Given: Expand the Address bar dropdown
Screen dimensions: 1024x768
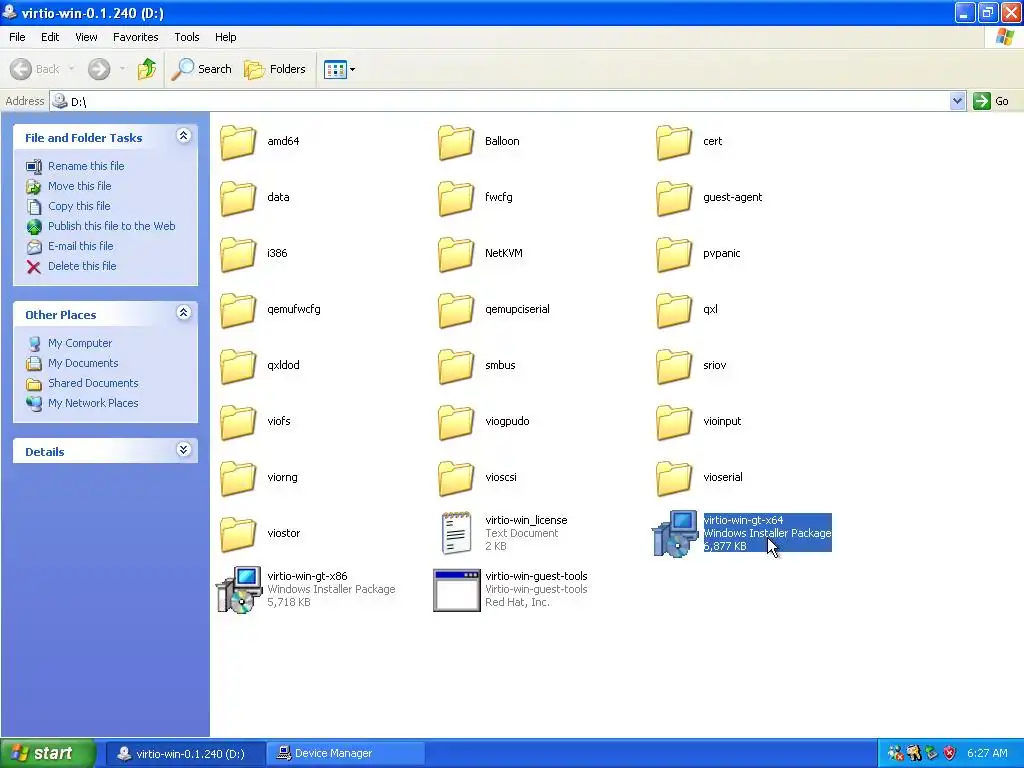Looking at the screenshot, I should (x=957, y=101).
